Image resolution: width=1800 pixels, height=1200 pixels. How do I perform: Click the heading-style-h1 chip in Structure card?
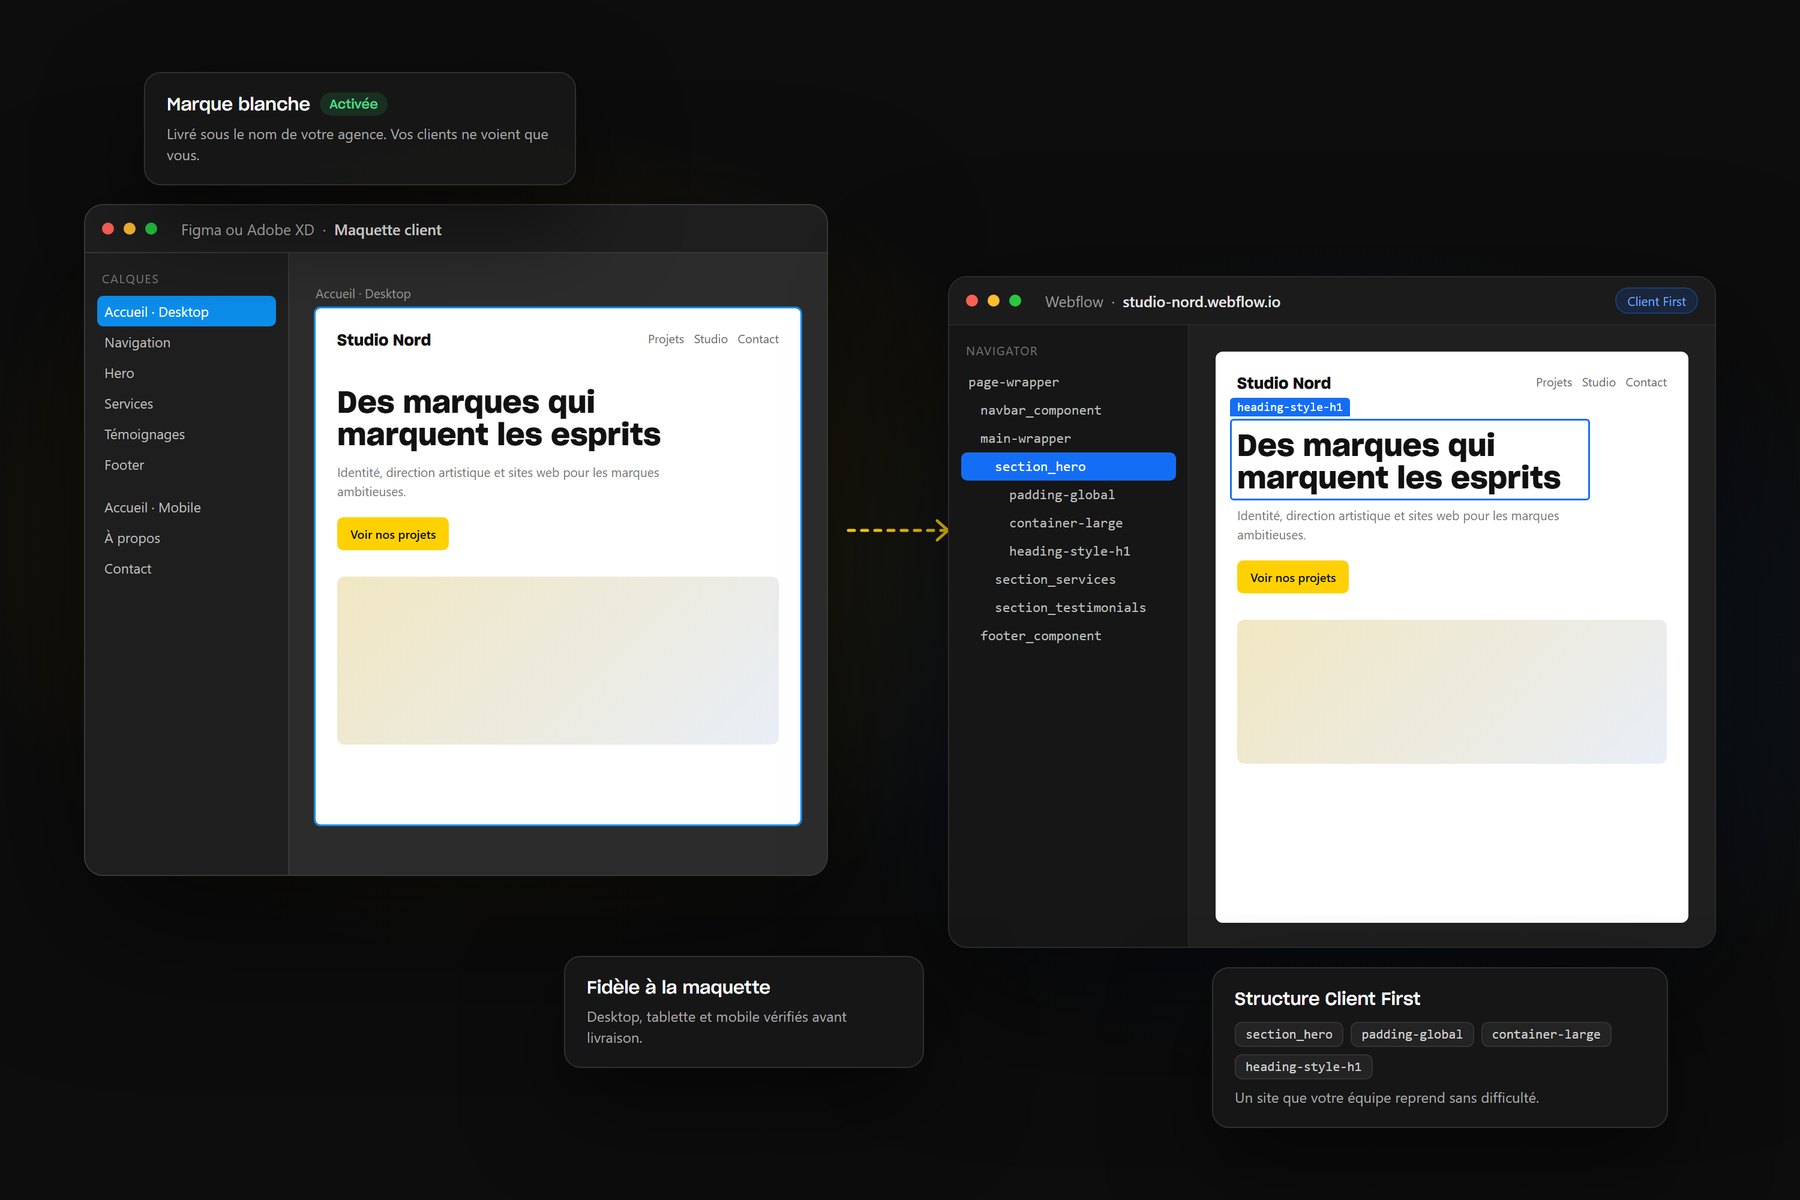(x=1303, y=1066)
